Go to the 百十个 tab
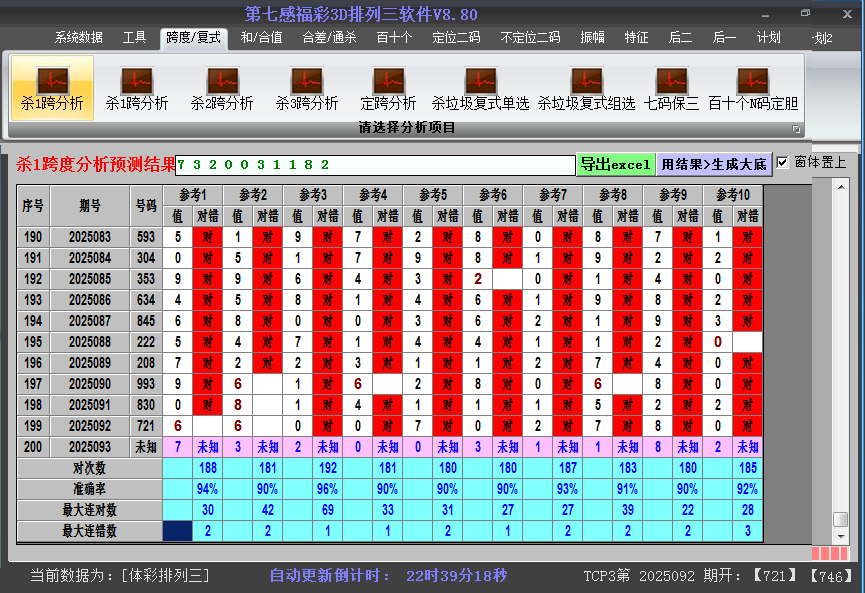The width and height of the screenshot is (865, 593). click(x=394, y=38)
